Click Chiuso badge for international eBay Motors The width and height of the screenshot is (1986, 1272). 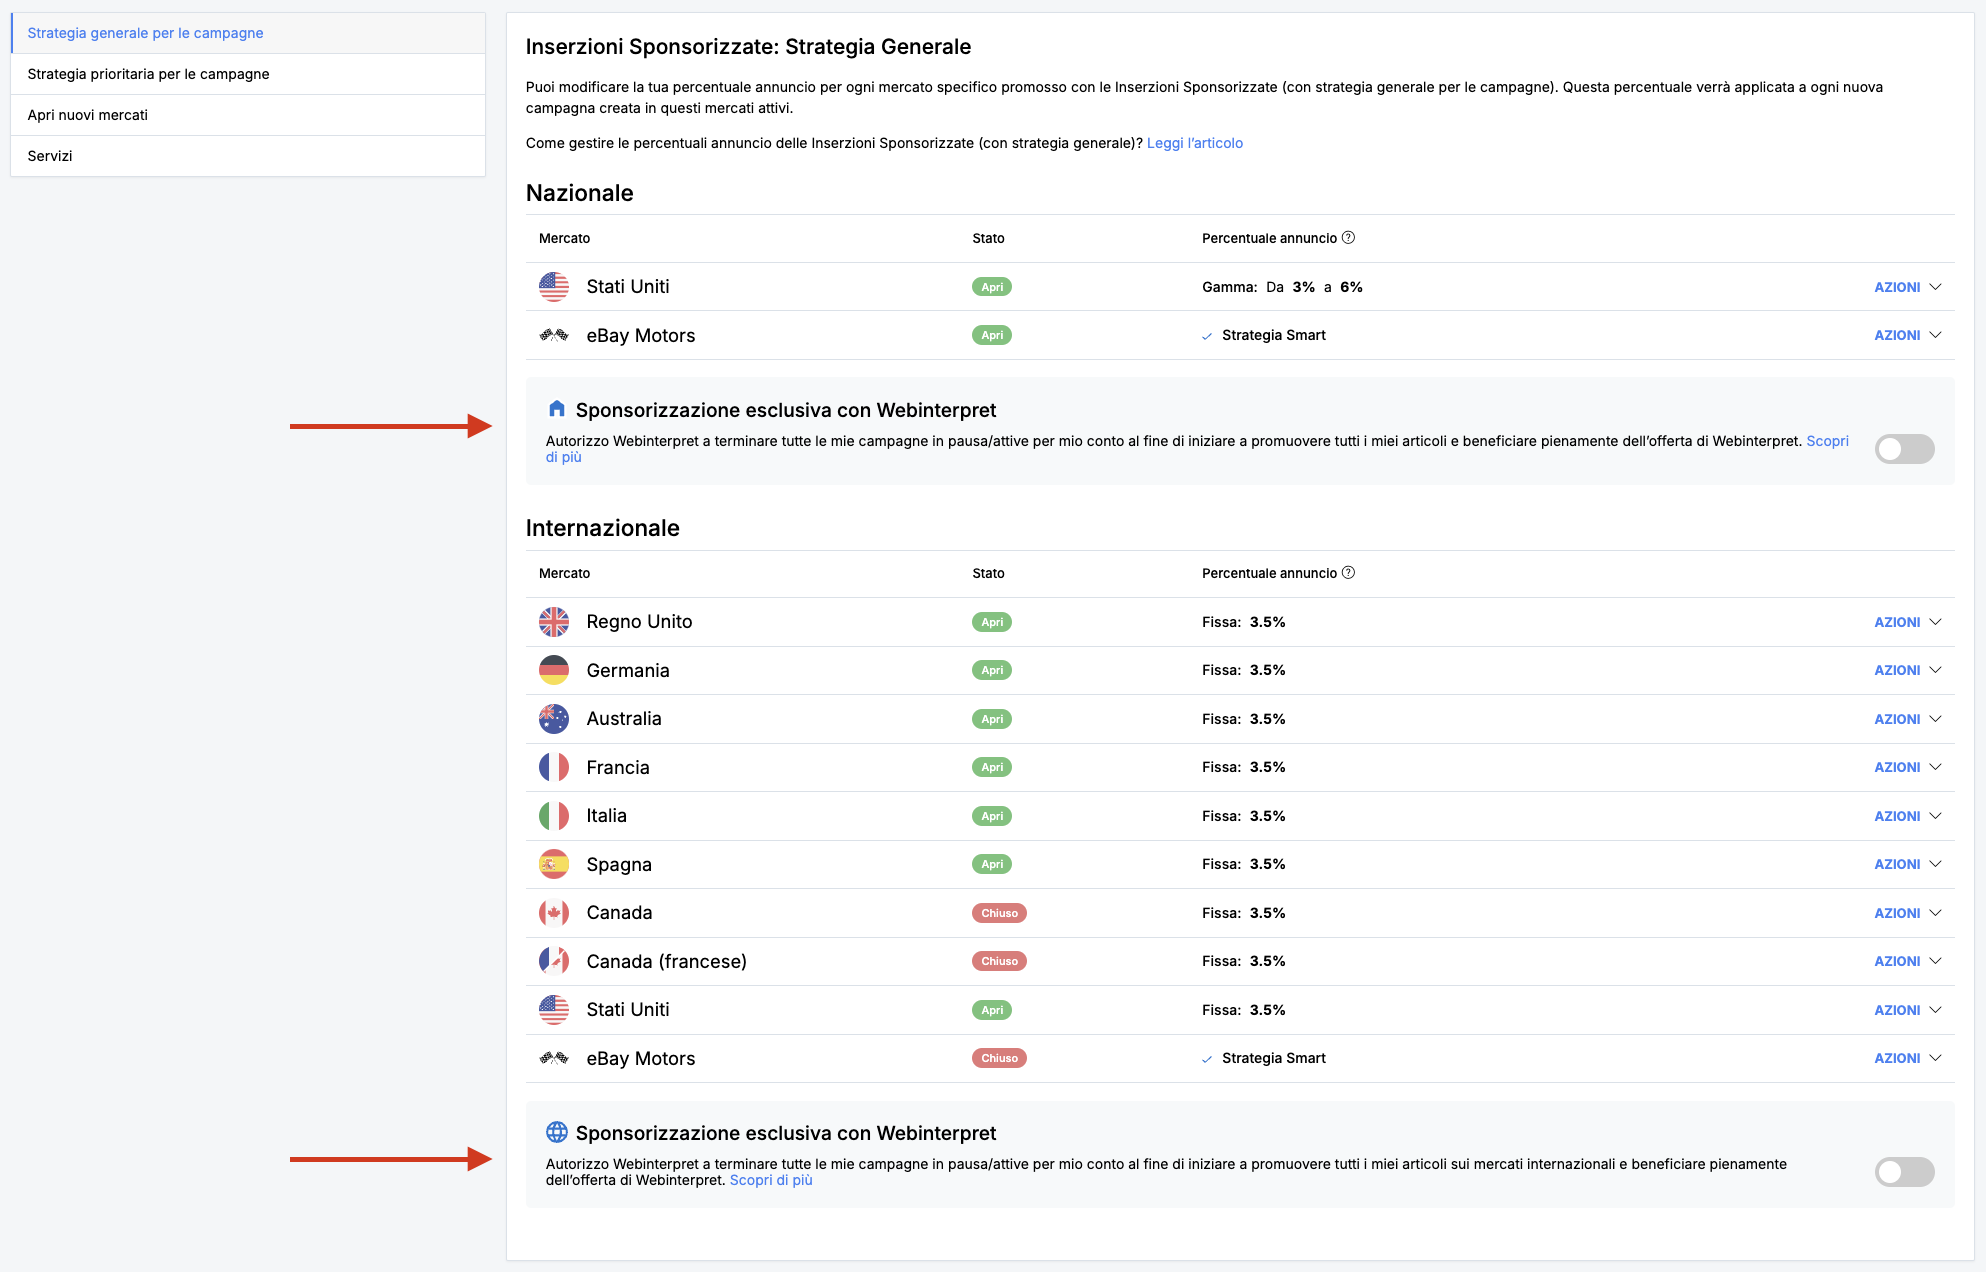tap(999, 1058)
